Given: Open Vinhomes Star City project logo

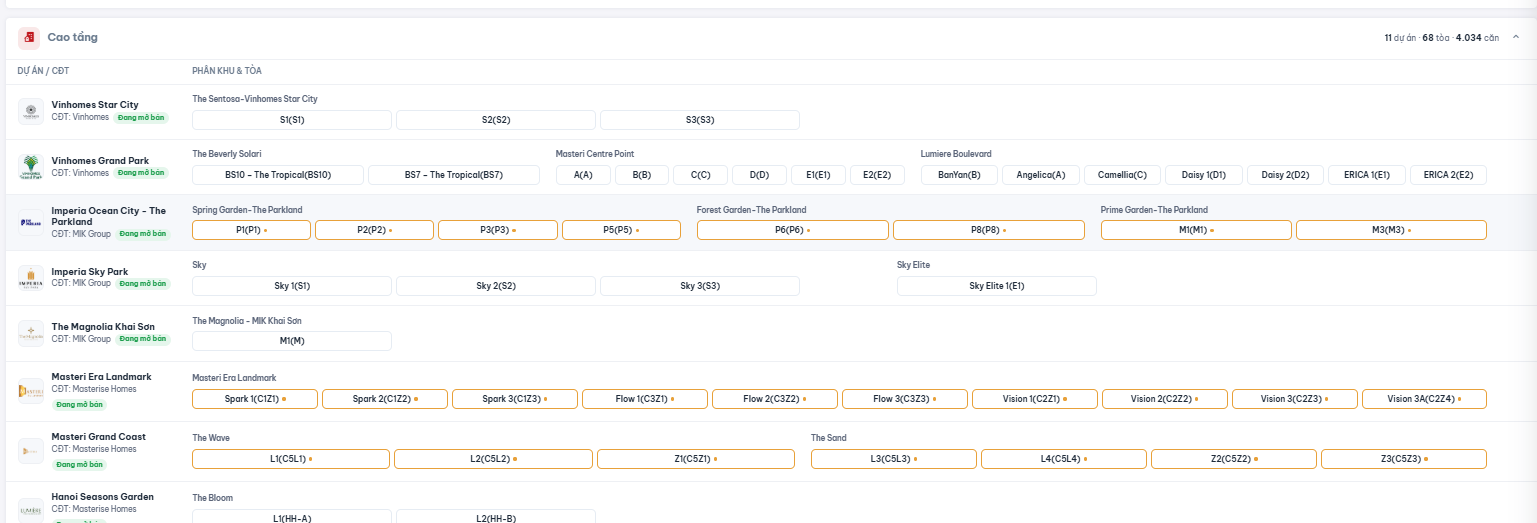Looking at the screenshot, I should [x=31, y=112].
